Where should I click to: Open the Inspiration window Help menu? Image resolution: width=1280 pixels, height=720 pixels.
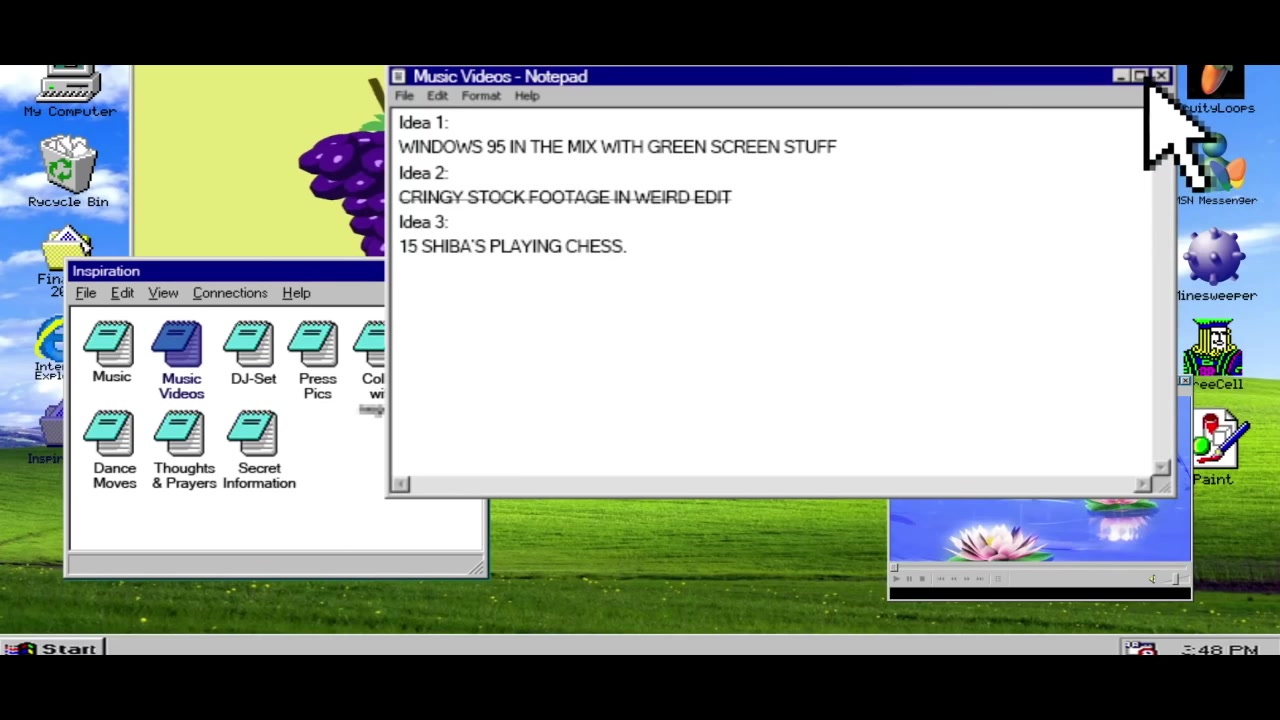pyautogui.click(x=296, y=293)
